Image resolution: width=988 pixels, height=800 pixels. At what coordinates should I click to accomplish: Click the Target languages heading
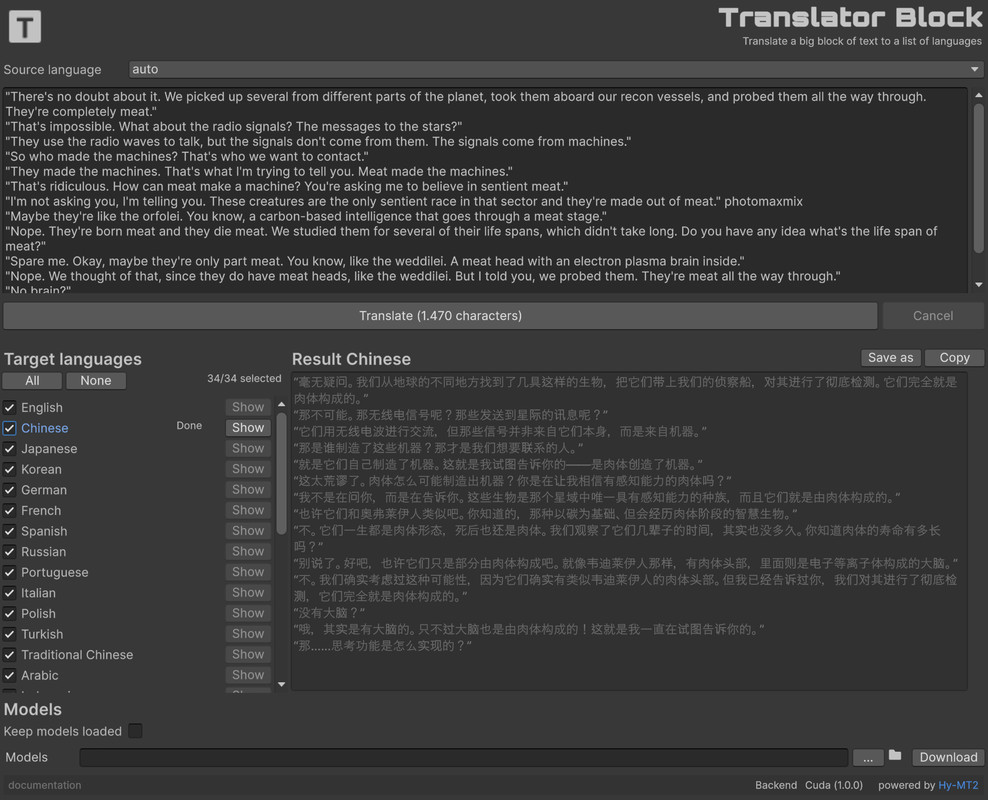pyautogui.click(x=72, y=359)
